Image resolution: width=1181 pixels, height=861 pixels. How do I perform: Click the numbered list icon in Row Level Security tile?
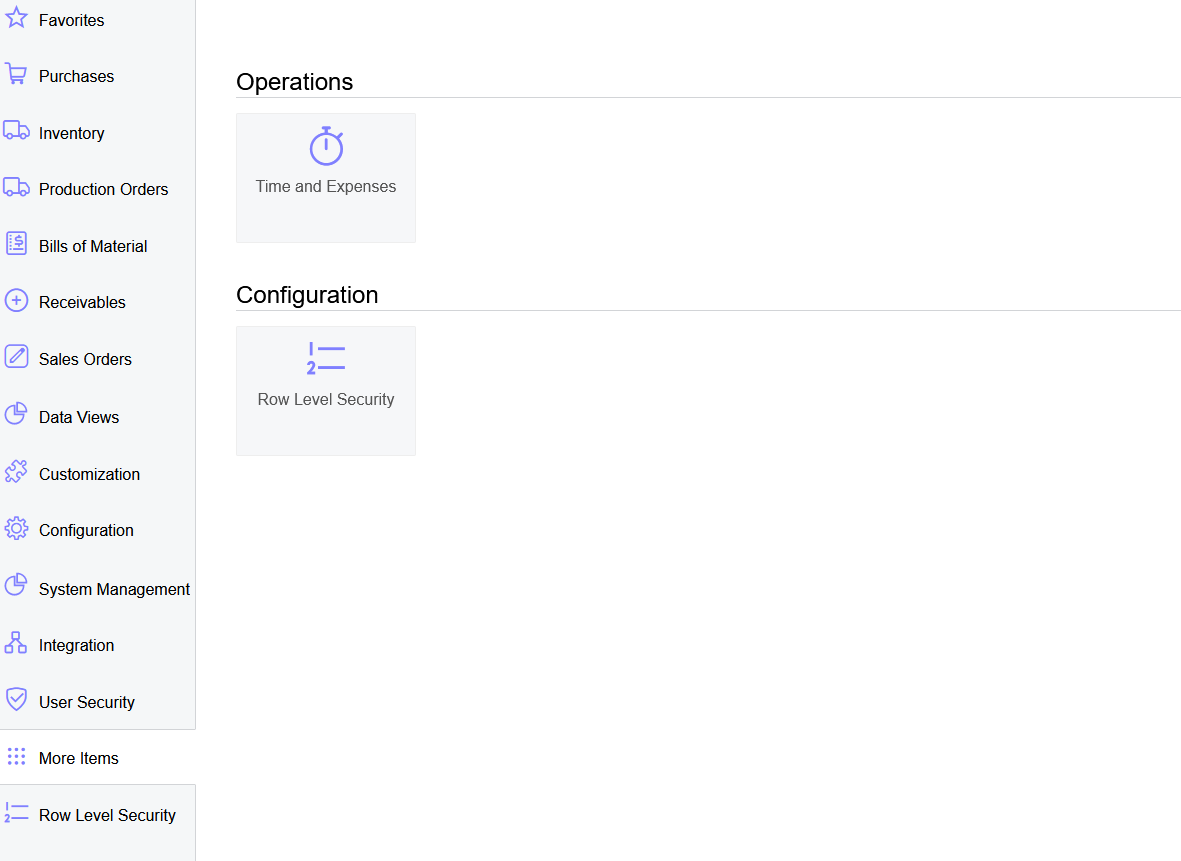point(326,359)
